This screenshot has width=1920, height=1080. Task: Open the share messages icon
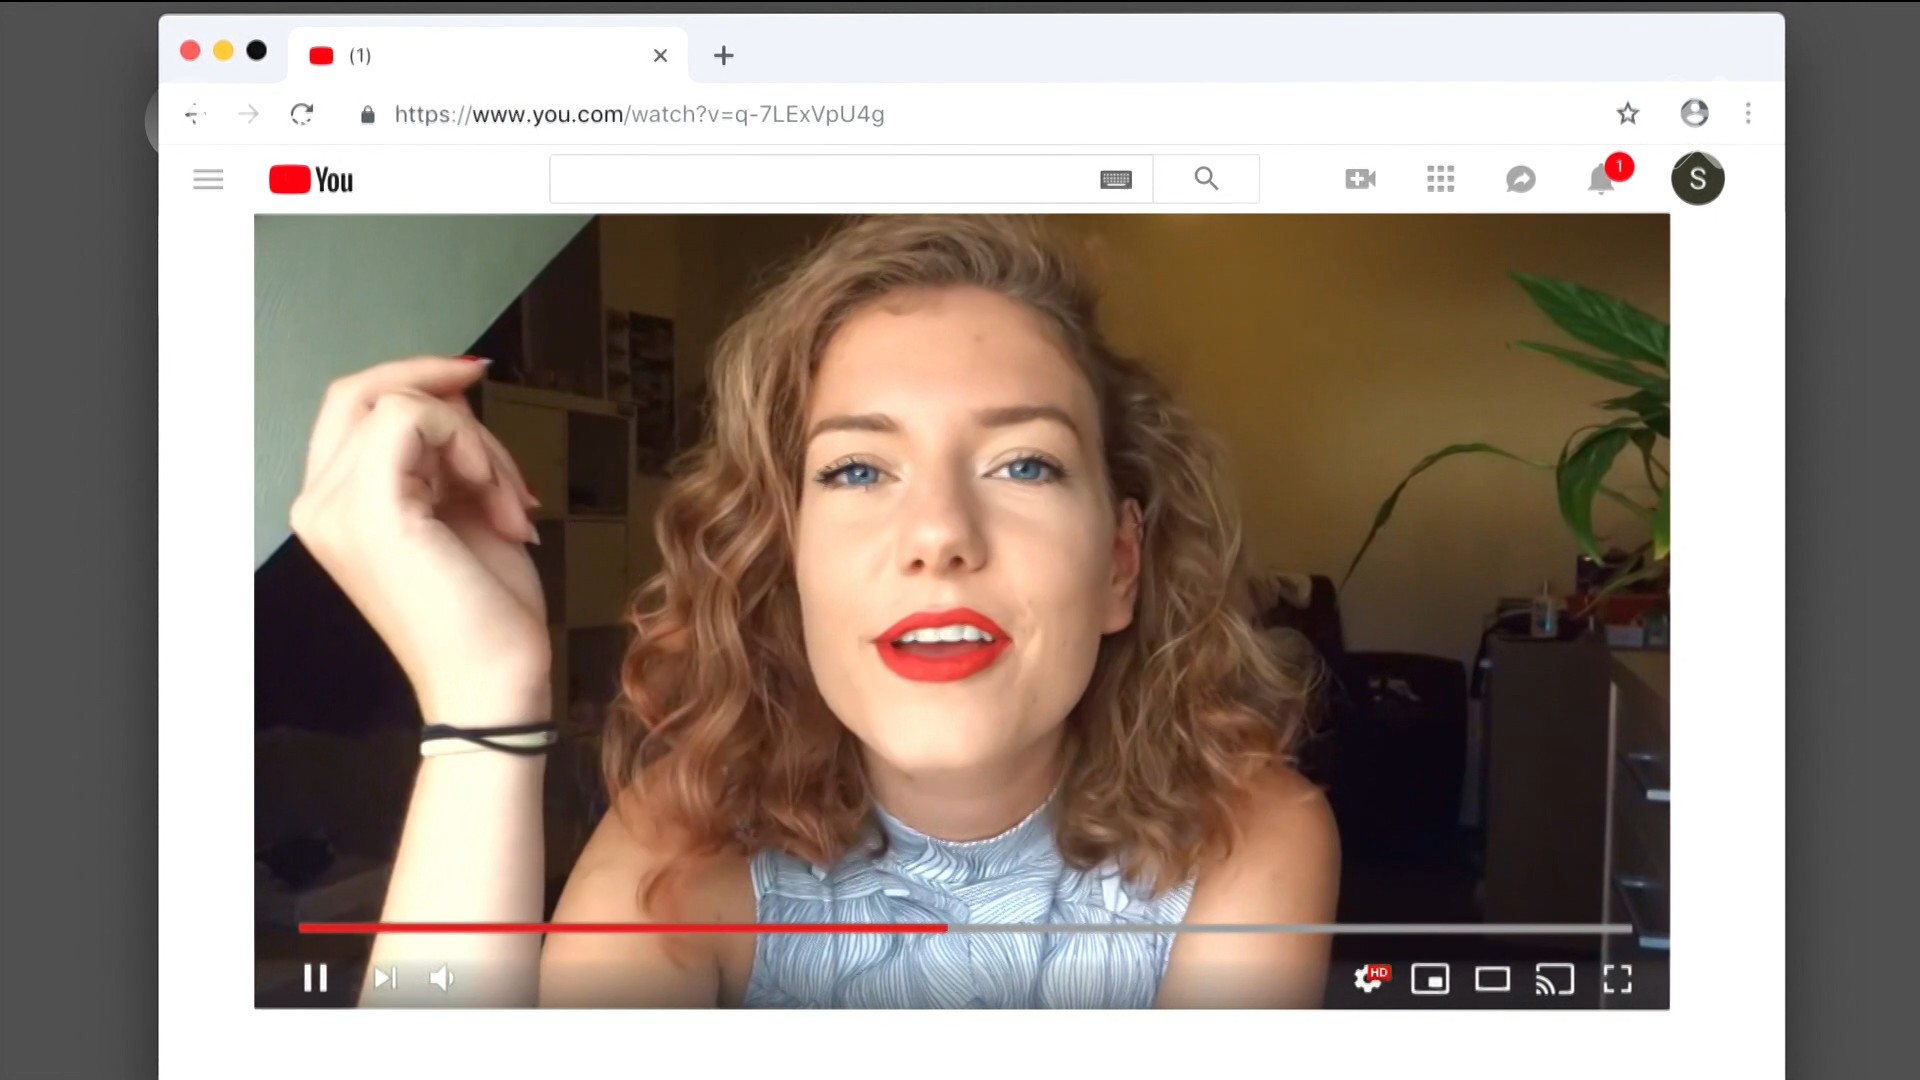coord(1520,179)
